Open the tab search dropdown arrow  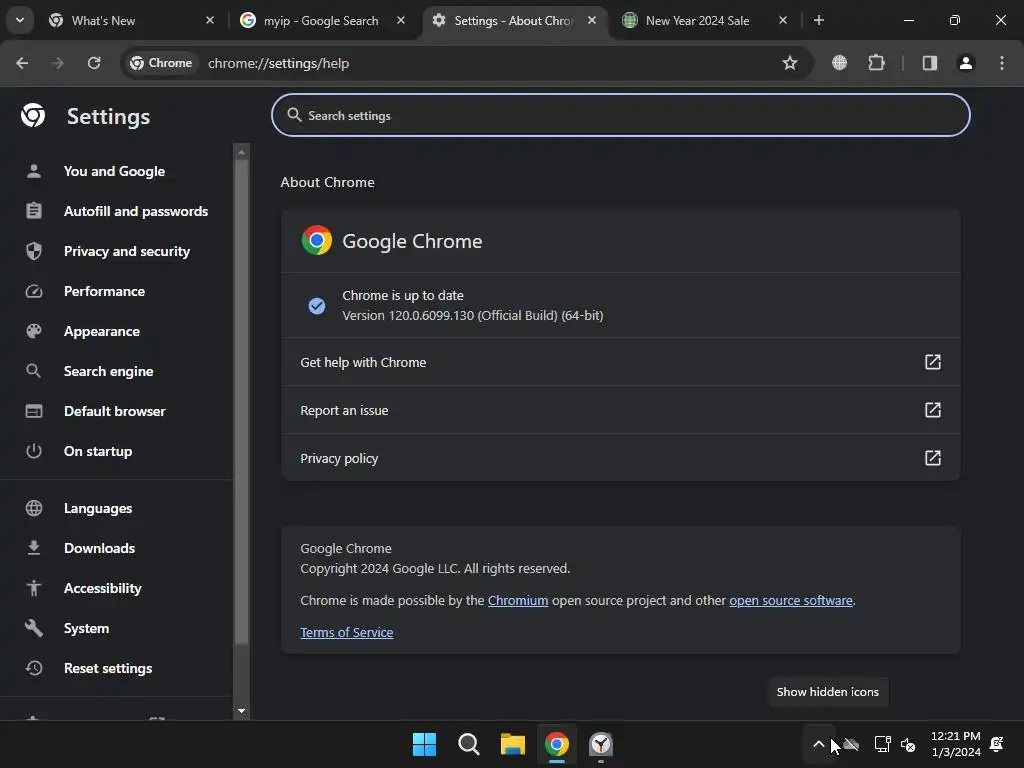[20, 20]
